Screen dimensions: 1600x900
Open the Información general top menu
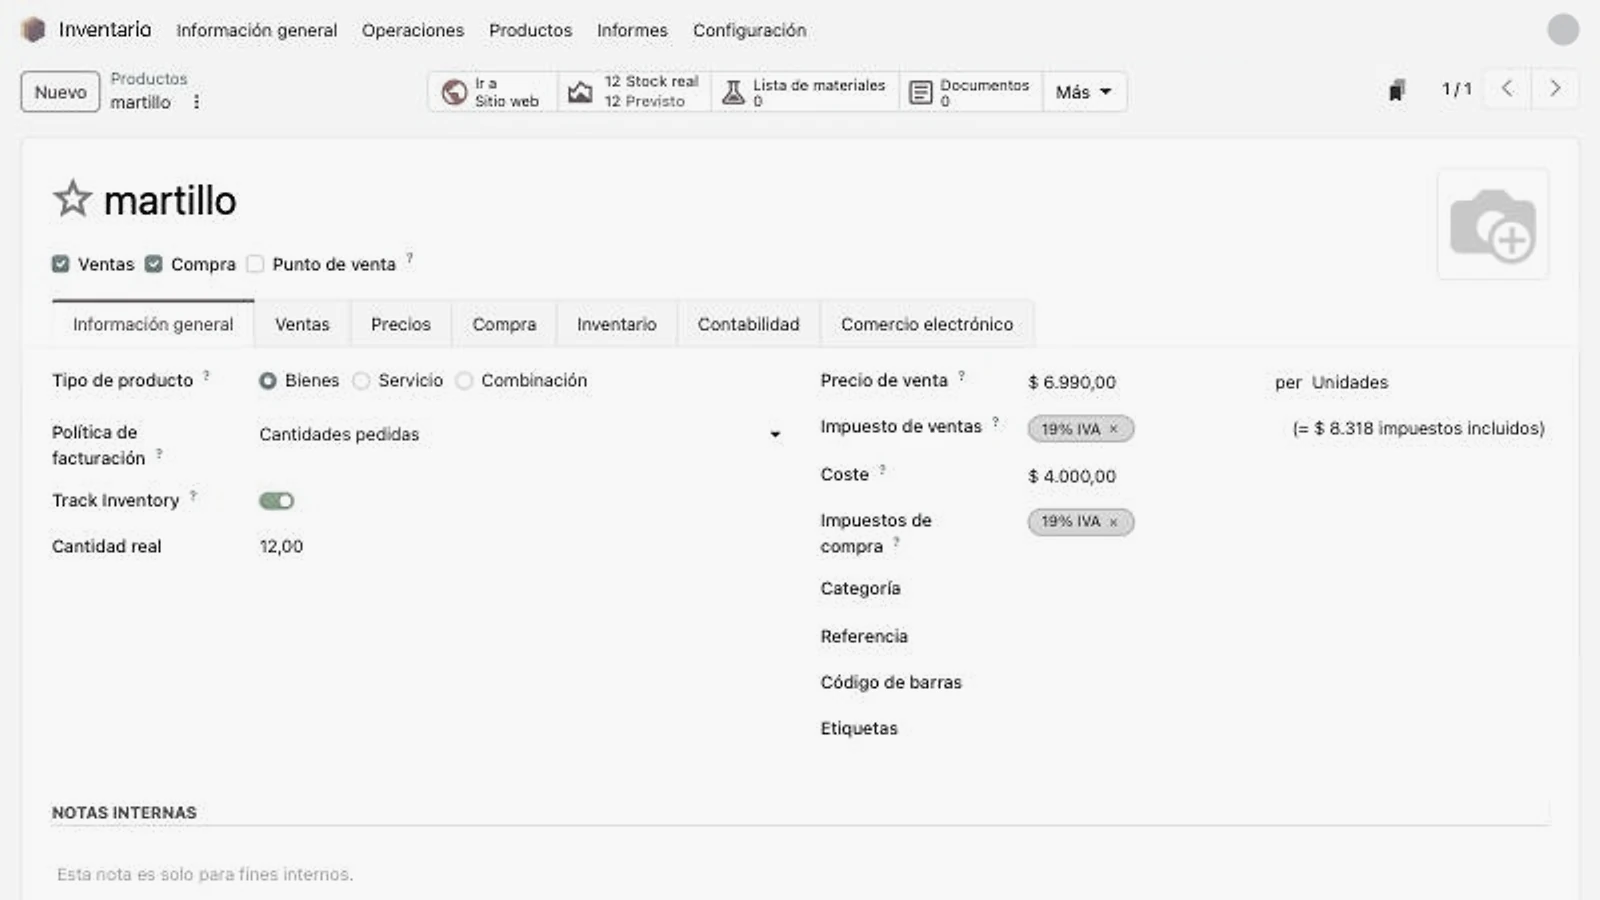point(257,30)
